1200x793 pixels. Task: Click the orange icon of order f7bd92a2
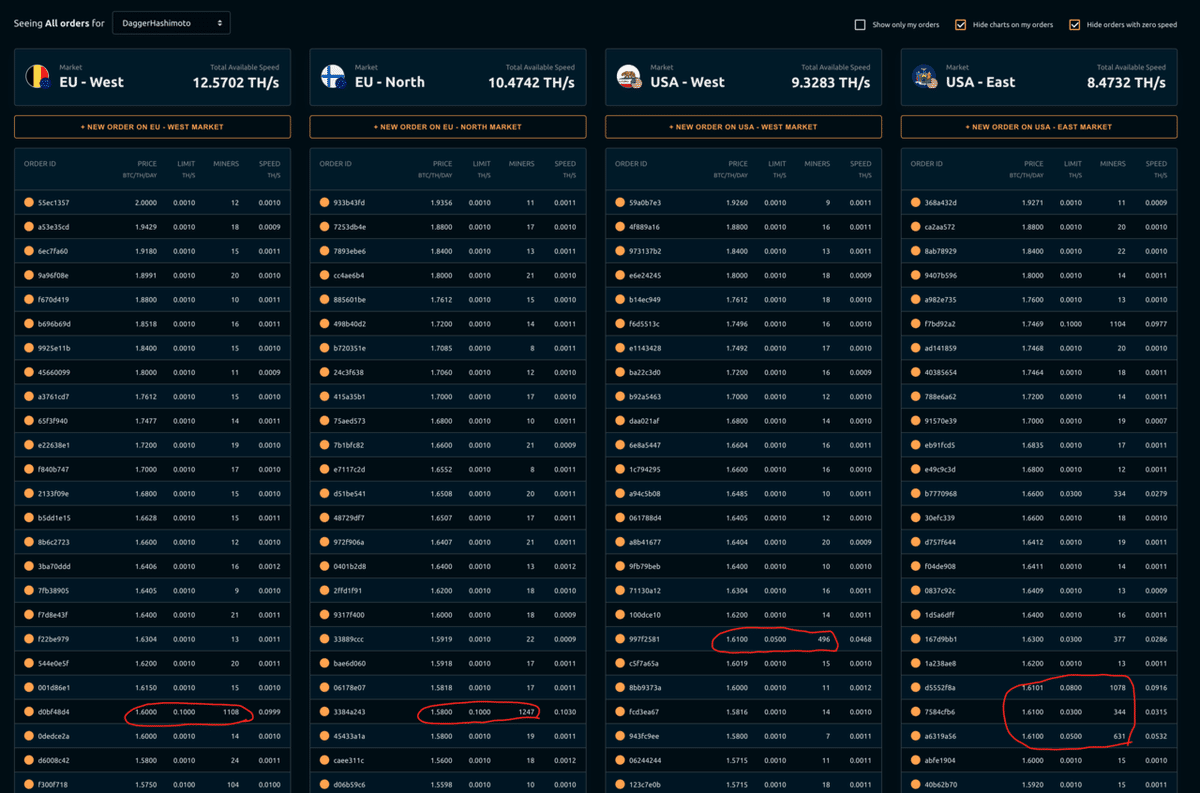point(916,324)
